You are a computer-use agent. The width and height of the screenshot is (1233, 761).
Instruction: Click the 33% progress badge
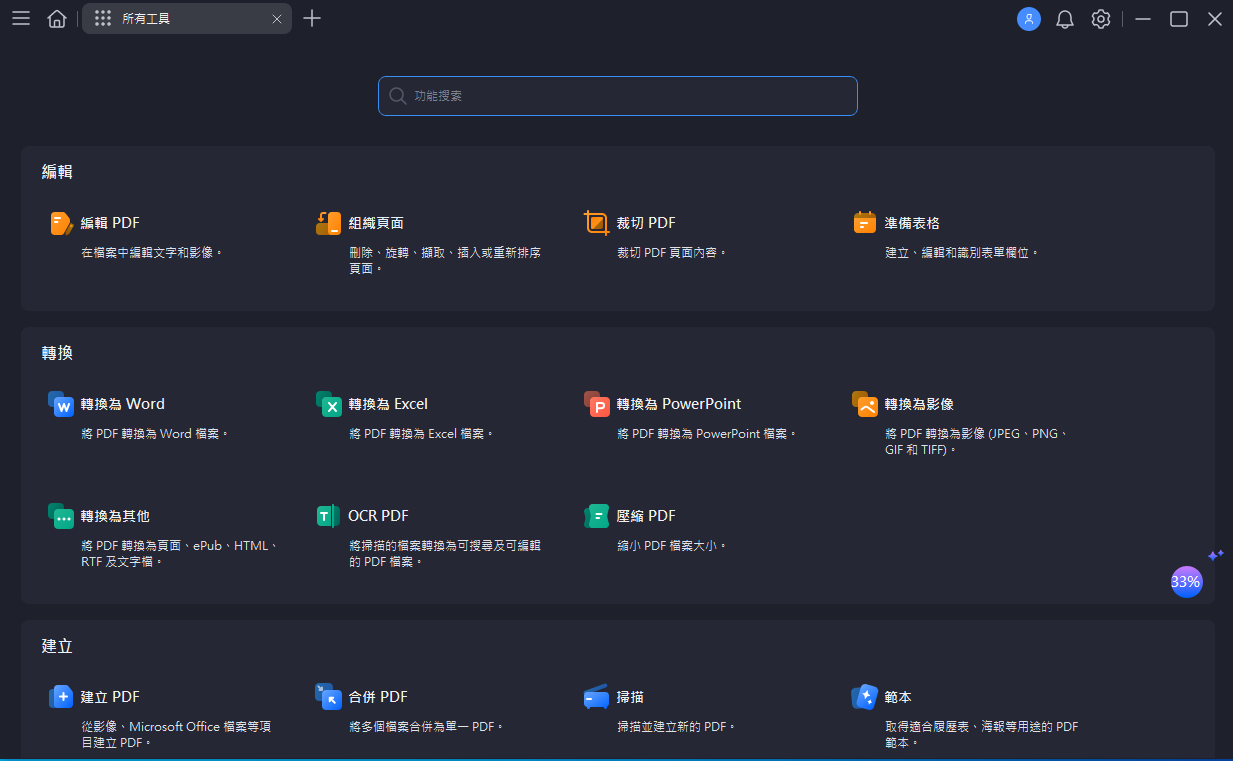click(x=1186, y=582)
